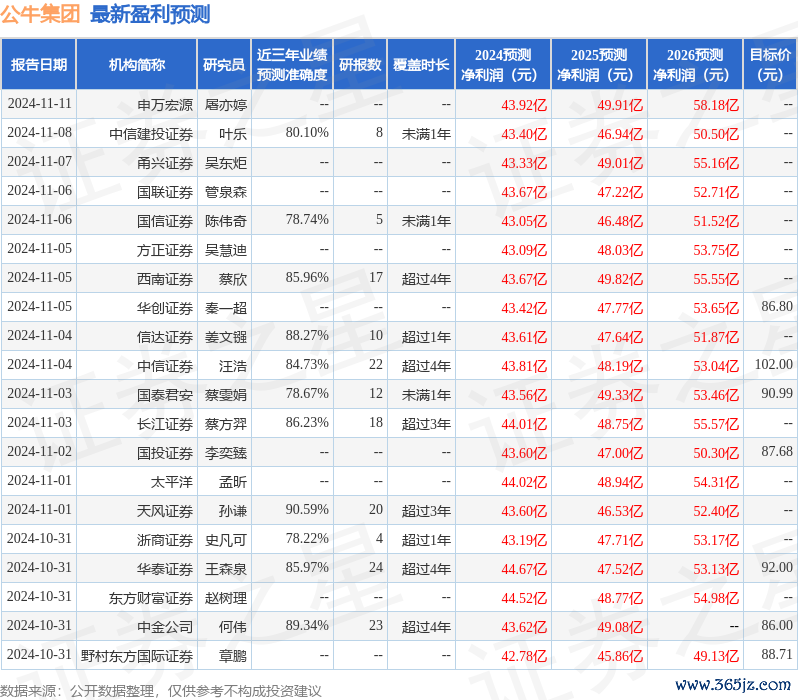Click the 覆盖时长 column header
The width and height of the screenshot is (798, 700).
pyautogui.click(x=421, y=65)
